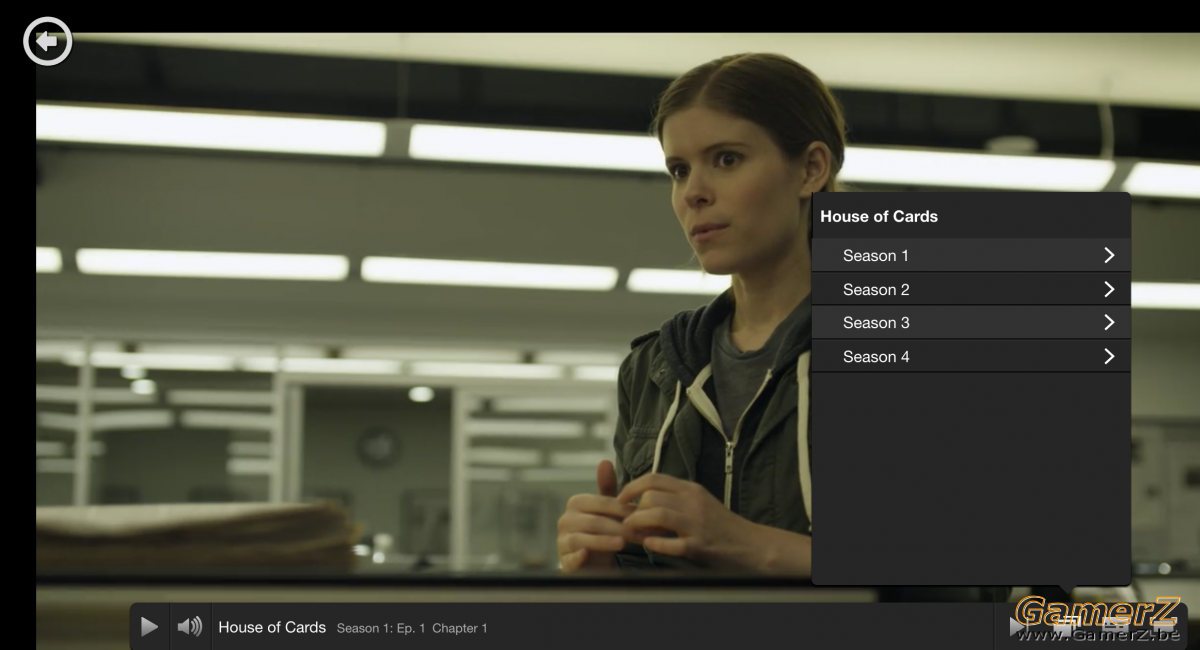Open Season 4 episode list
The height and width of the screenshot is (650, 1200).
click(971, 356)
